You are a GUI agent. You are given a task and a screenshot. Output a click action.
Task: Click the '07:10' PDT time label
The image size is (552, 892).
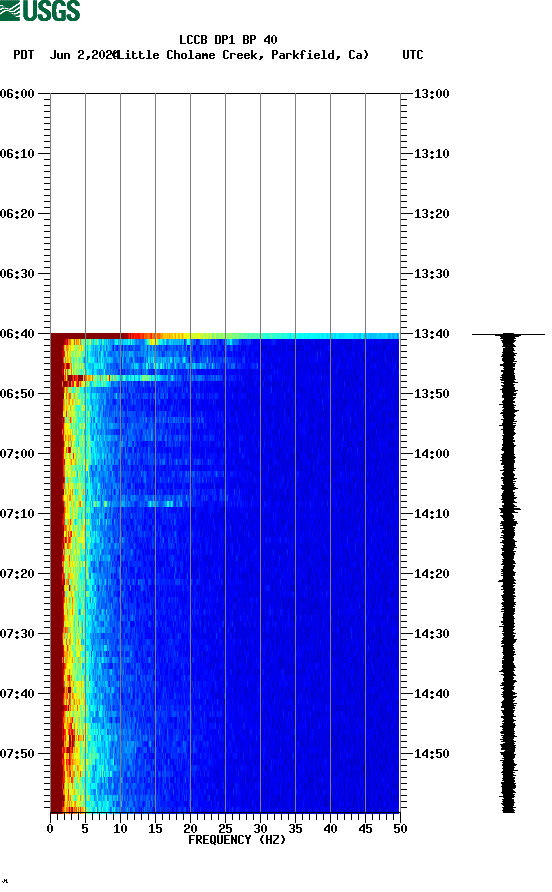[x=18, y=514]
